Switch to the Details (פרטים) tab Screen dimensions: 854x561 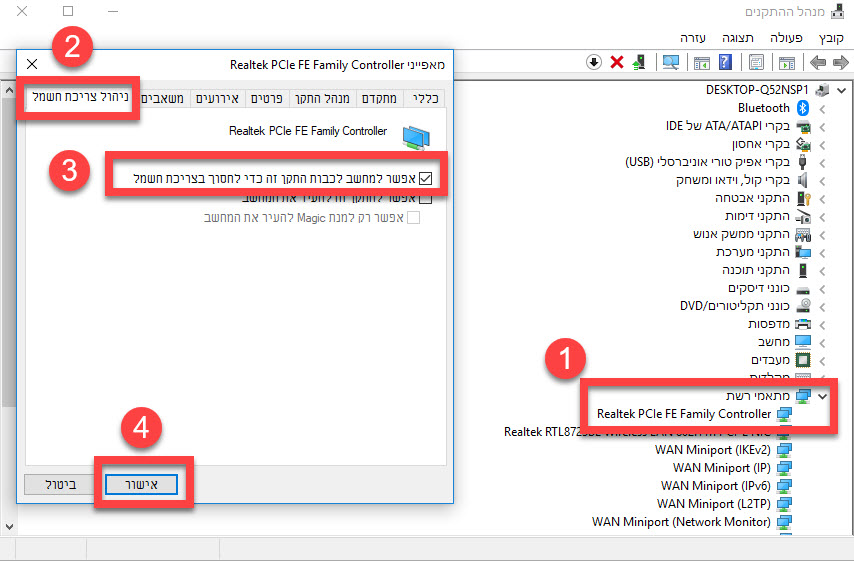(x=267, y=99)
